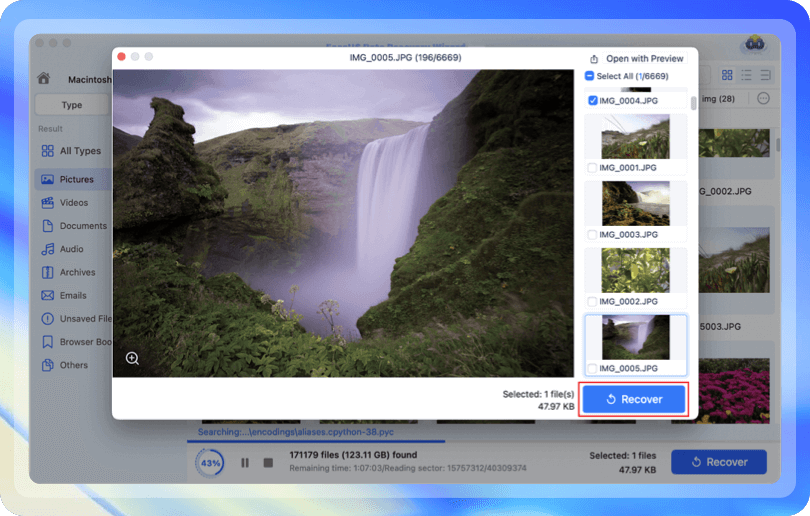Close the preview dialog with the red button
Screen dimensions: 810x516
coord(121,56)
